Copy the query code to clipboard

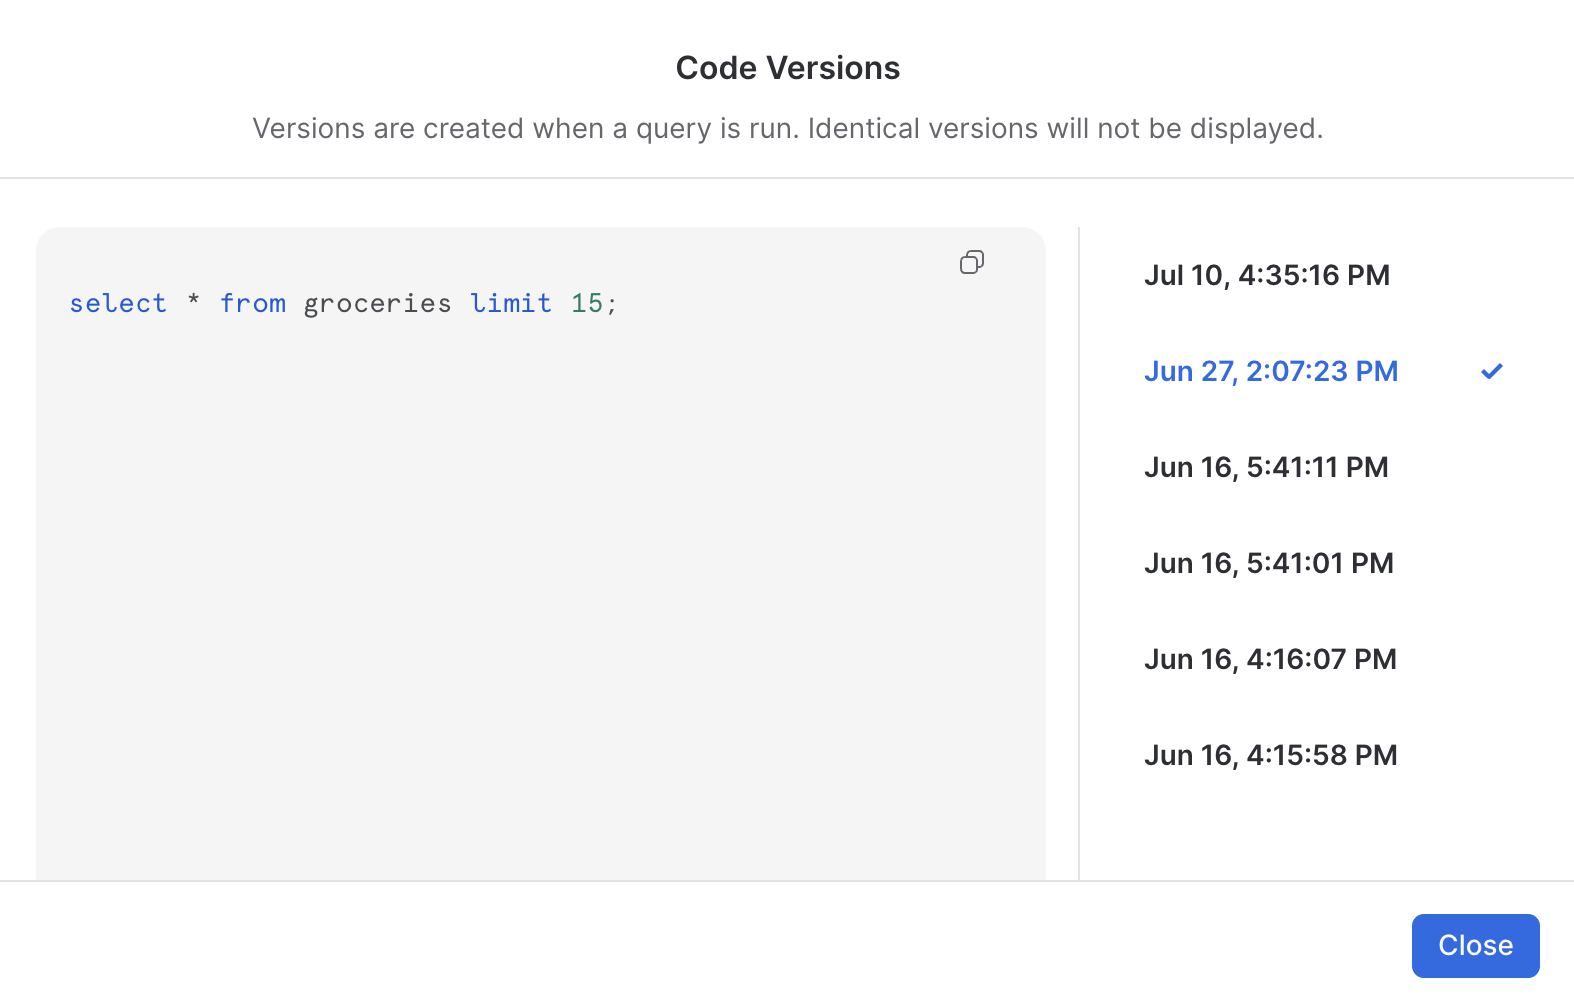click(971, 262)
